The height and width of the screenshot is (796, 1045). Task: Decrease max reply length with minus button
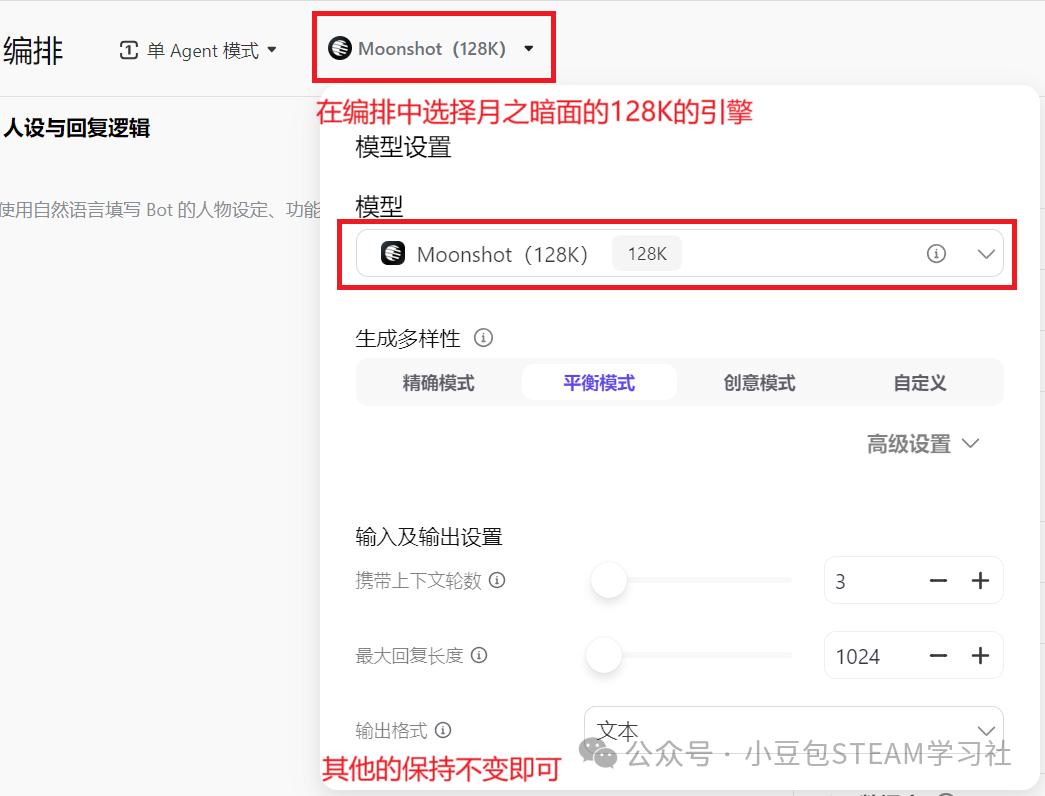tap(938, 656)
